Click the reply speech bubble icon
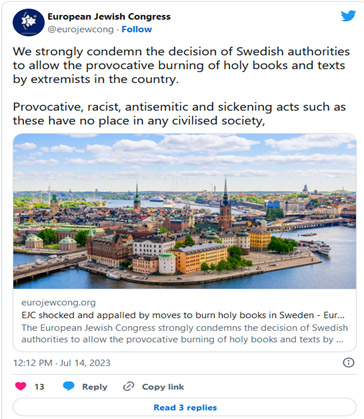The width and height of the screenshot is (364, 419). [x=69, y=386]
